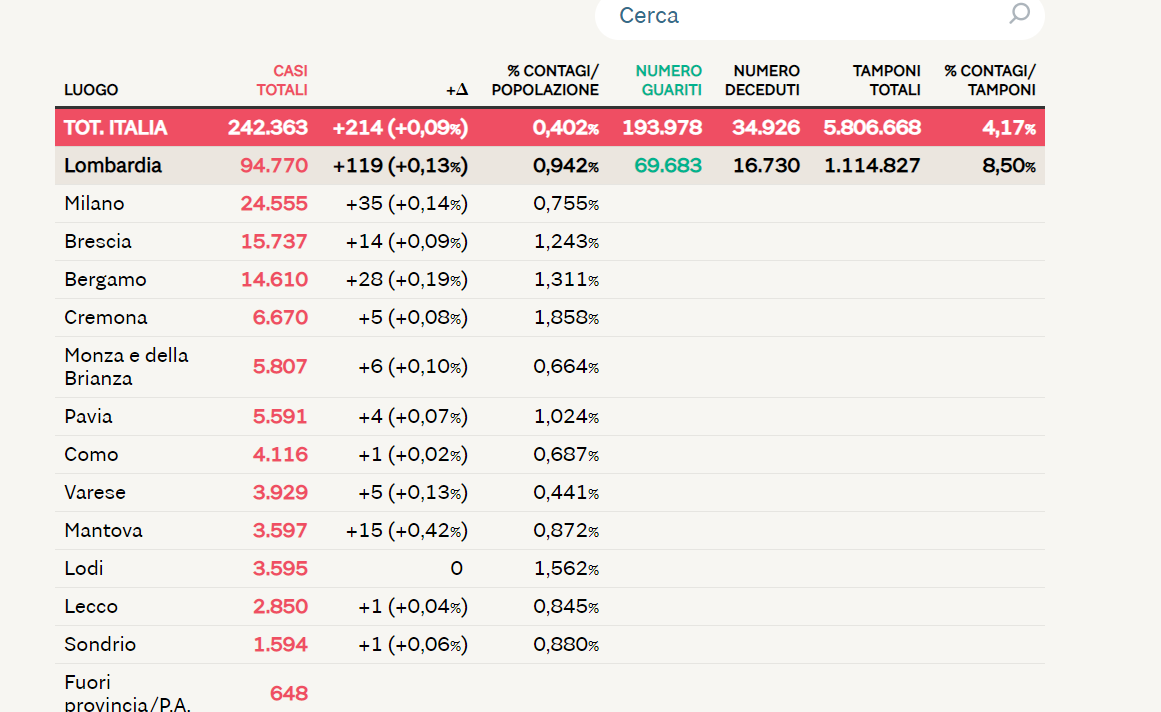Sort by CASI TOTALI column header
The width and height of the screenshot is (1161, 712).
[282, 81]
